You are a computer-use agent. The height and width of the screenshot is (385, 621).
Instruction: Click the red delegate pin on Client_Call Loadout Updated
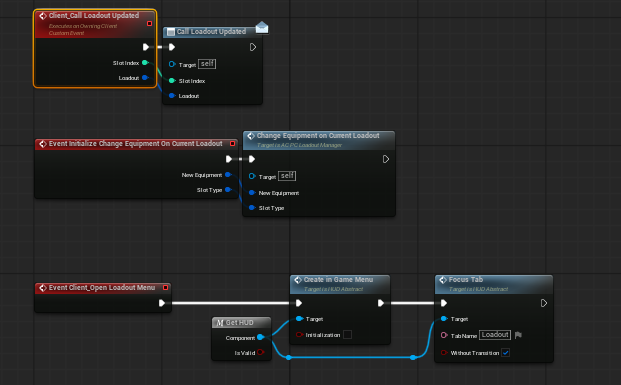point(149,23)
